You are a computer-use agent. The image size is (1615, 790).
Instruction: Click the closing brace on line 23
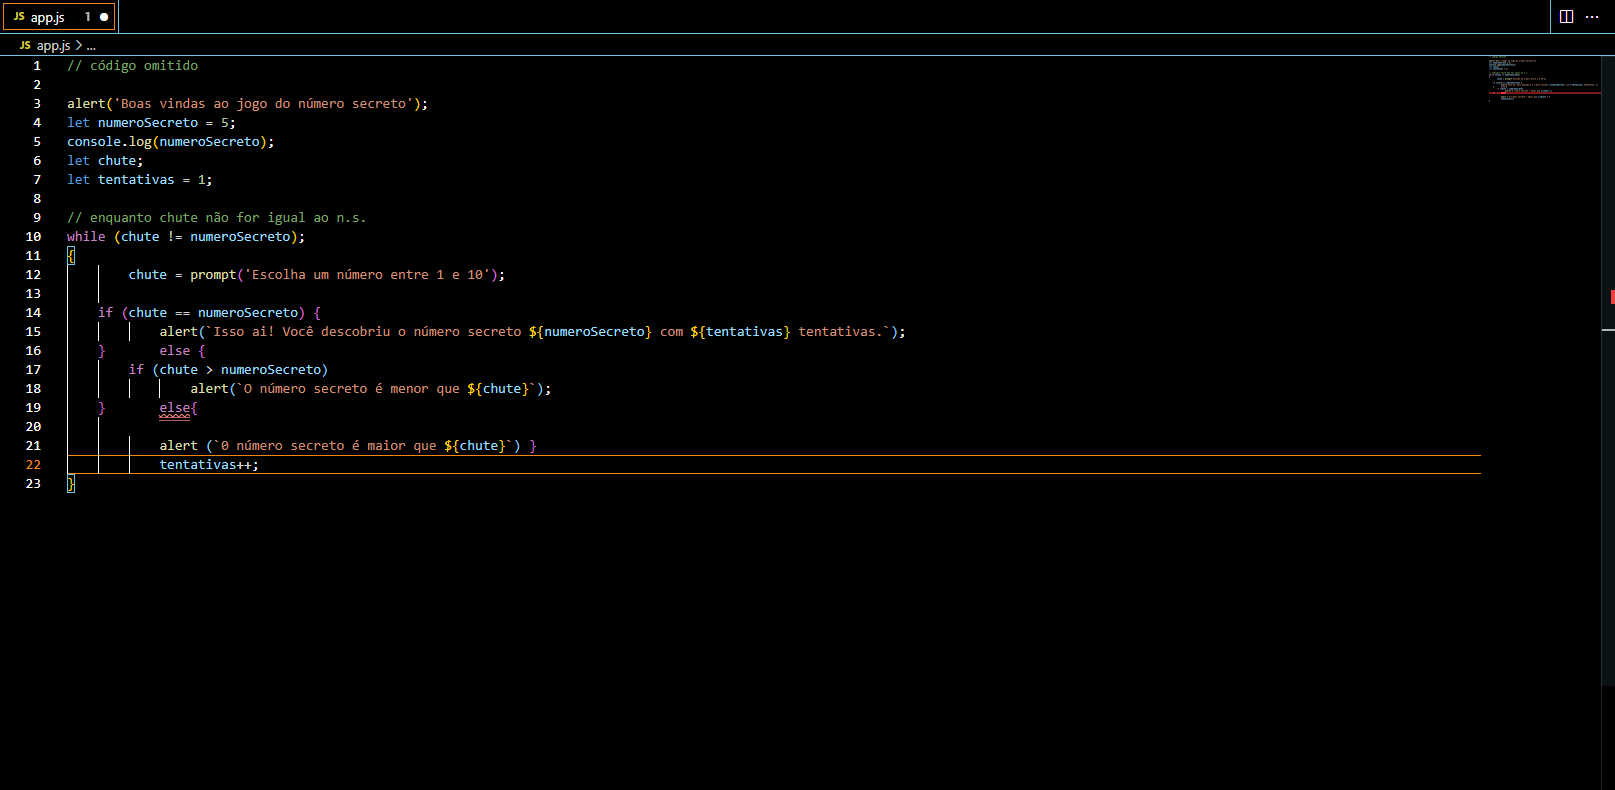tap(71, 484)
